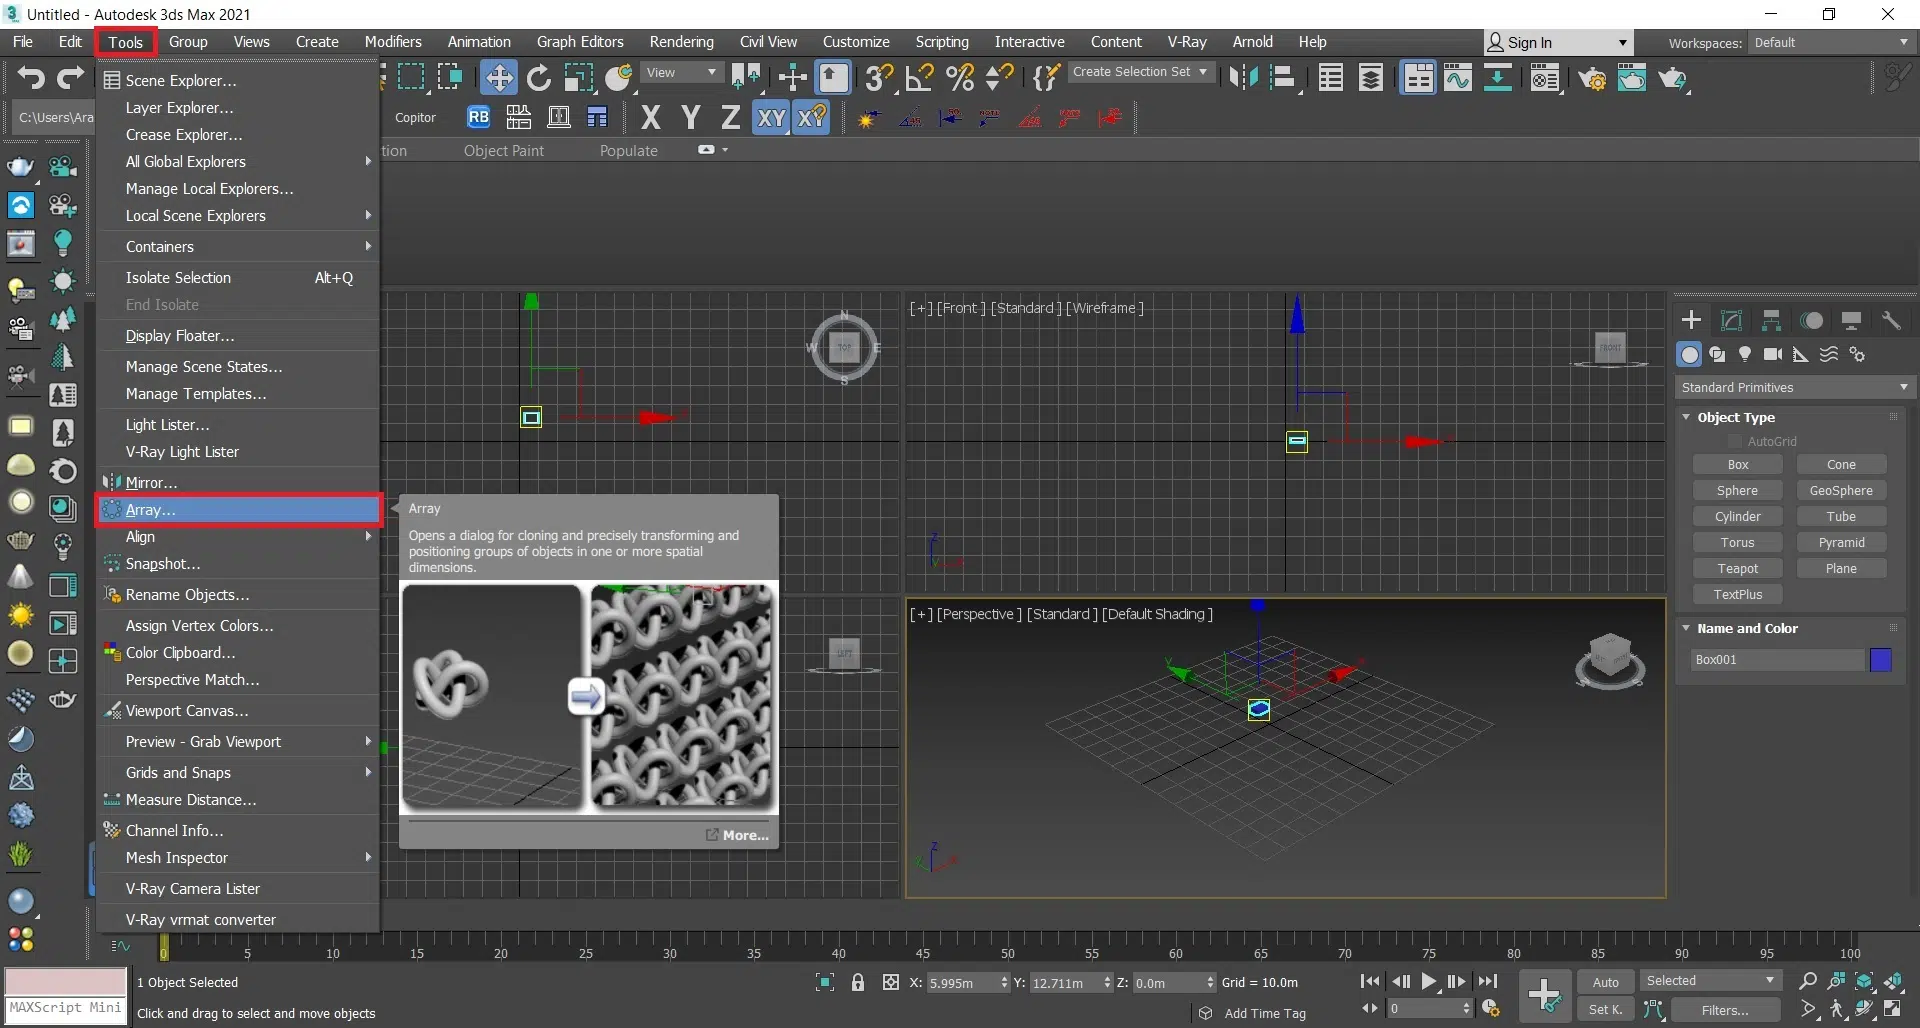Choose Array from the Tools menu
This screenshot has width=1920, height=1028.
click(150, 510)
